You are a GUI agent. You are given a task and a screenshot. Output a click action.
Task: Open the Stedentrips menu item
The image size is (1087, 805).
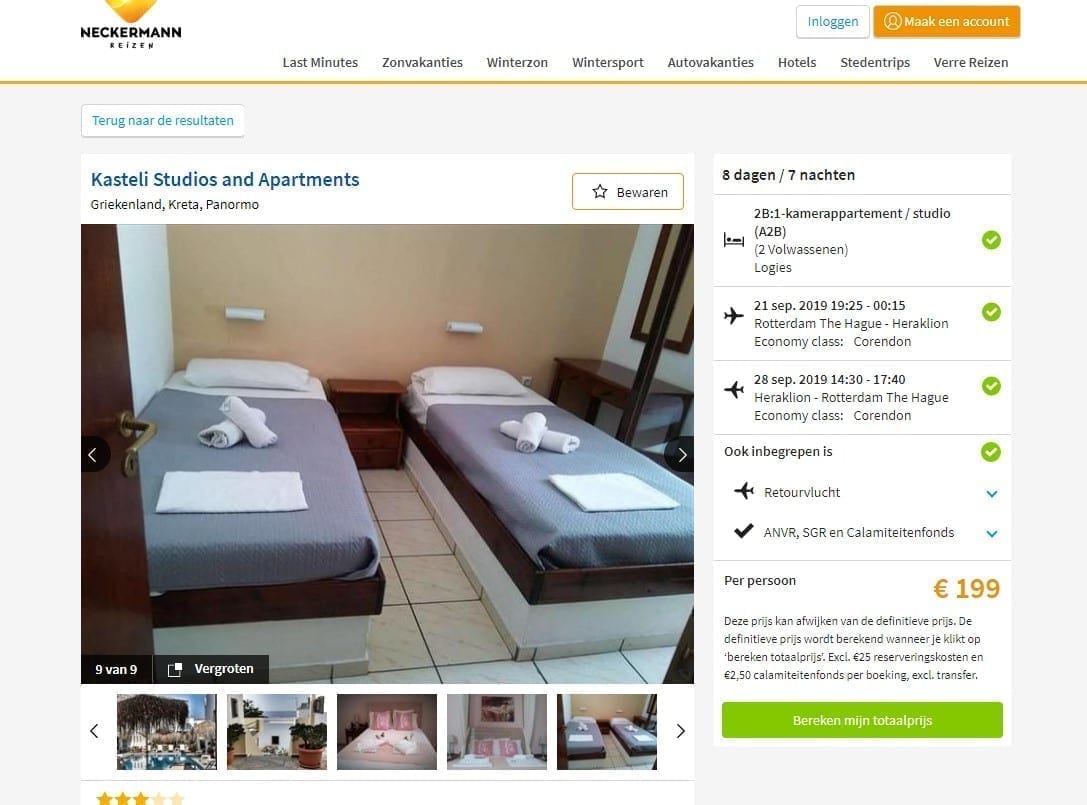click(x=875, y=62)
